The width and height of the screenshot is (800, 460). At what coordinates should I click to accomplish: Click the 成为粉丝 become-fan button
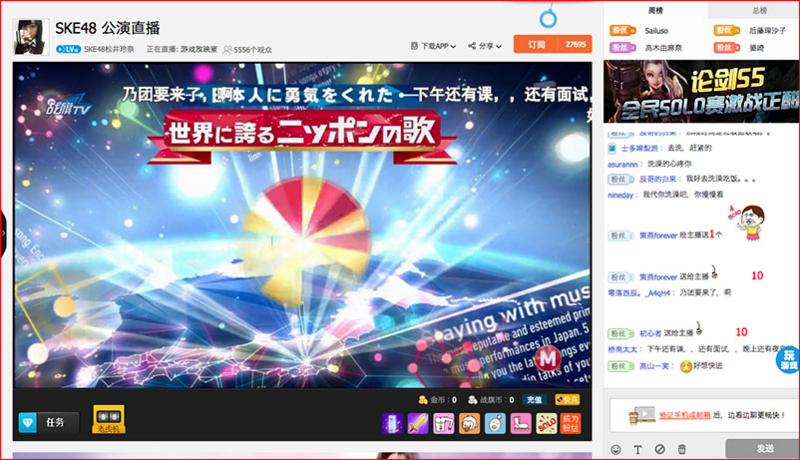pyautogui.click(x=570, y=424)
